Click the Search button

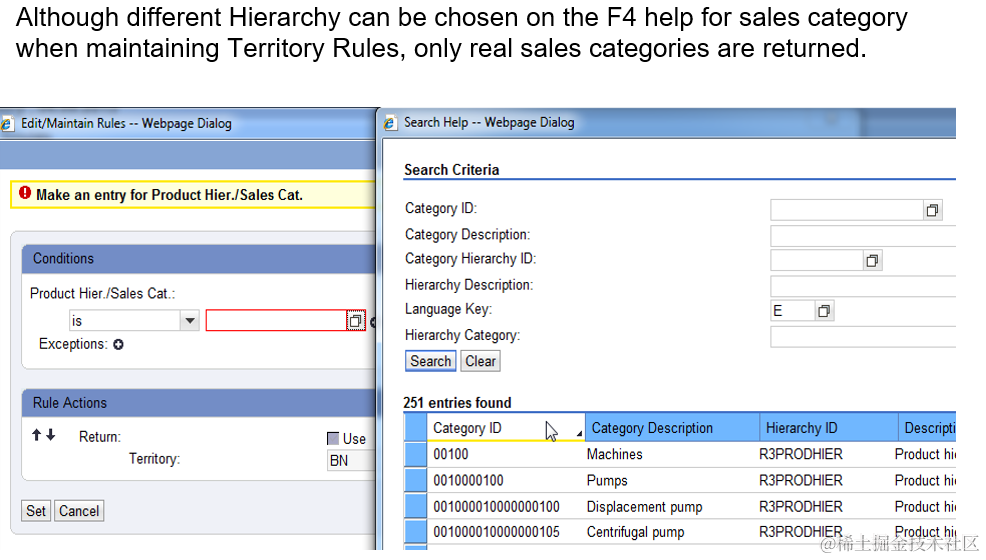point(431,361)
